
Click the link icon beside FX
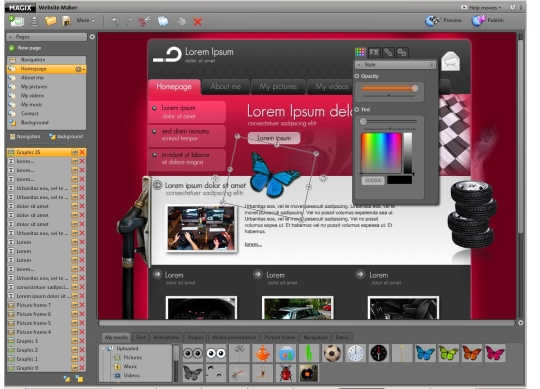[x=388, y=52]
